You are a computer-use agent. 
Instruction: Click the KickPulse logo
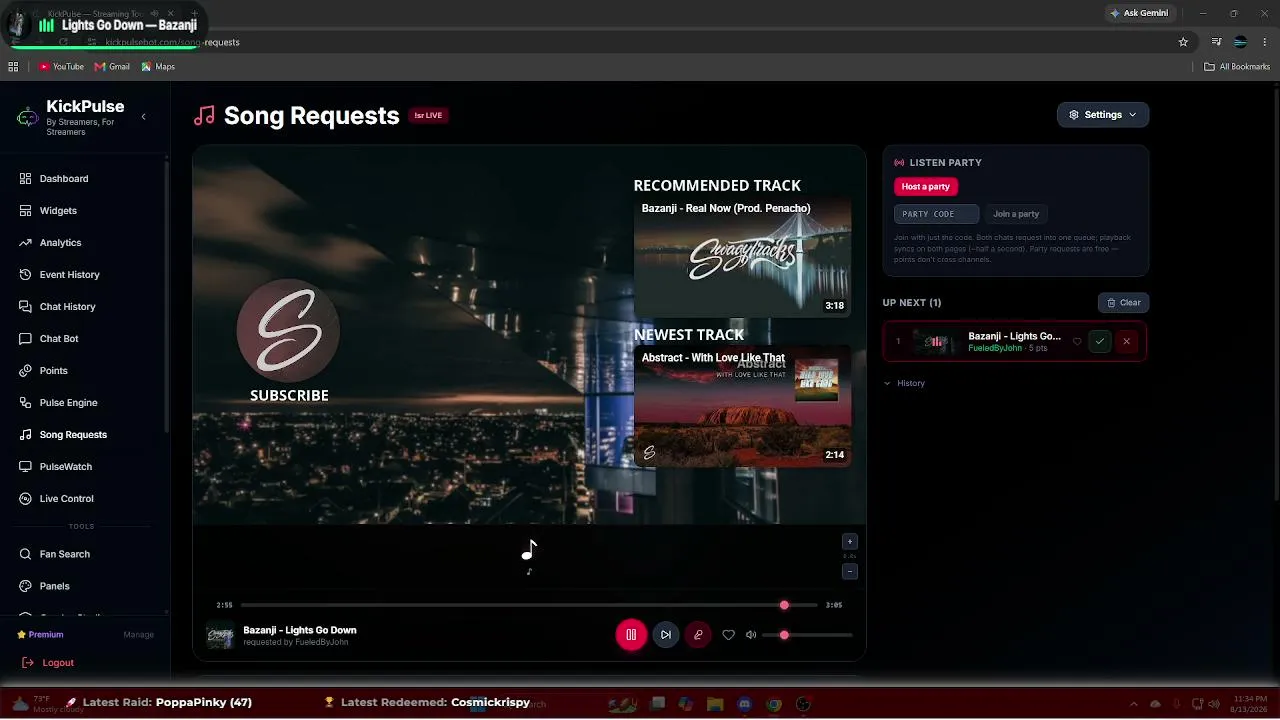click(28, 117)
